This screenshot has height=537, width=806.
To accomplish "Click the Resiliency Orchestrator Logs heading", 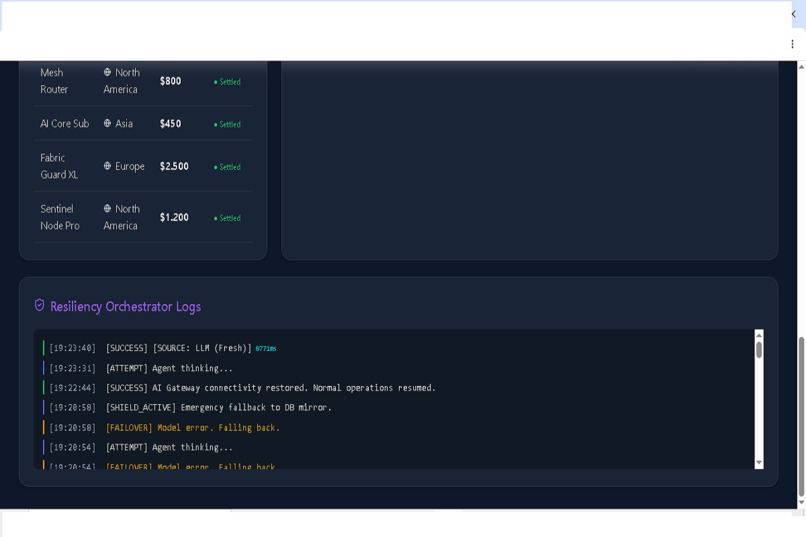I will (x=125, y=307).
